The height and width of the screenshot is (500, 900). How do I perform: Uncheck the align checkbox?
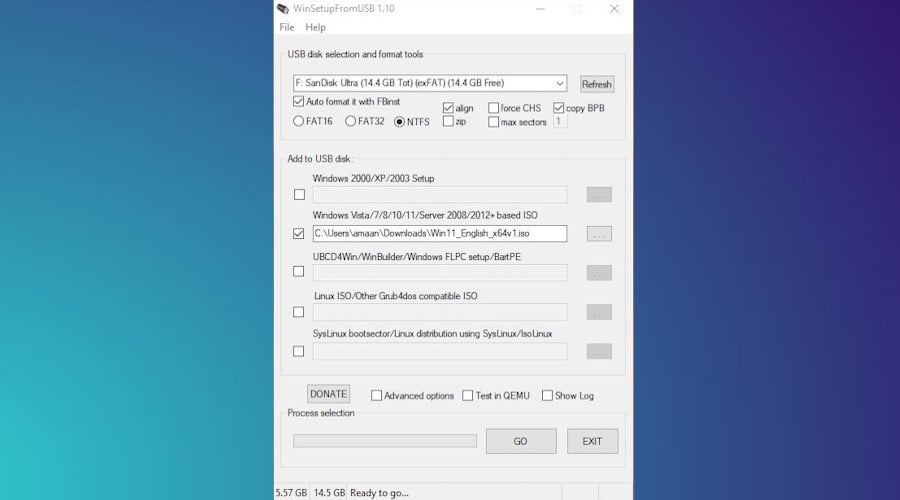(x=448, y=108)
